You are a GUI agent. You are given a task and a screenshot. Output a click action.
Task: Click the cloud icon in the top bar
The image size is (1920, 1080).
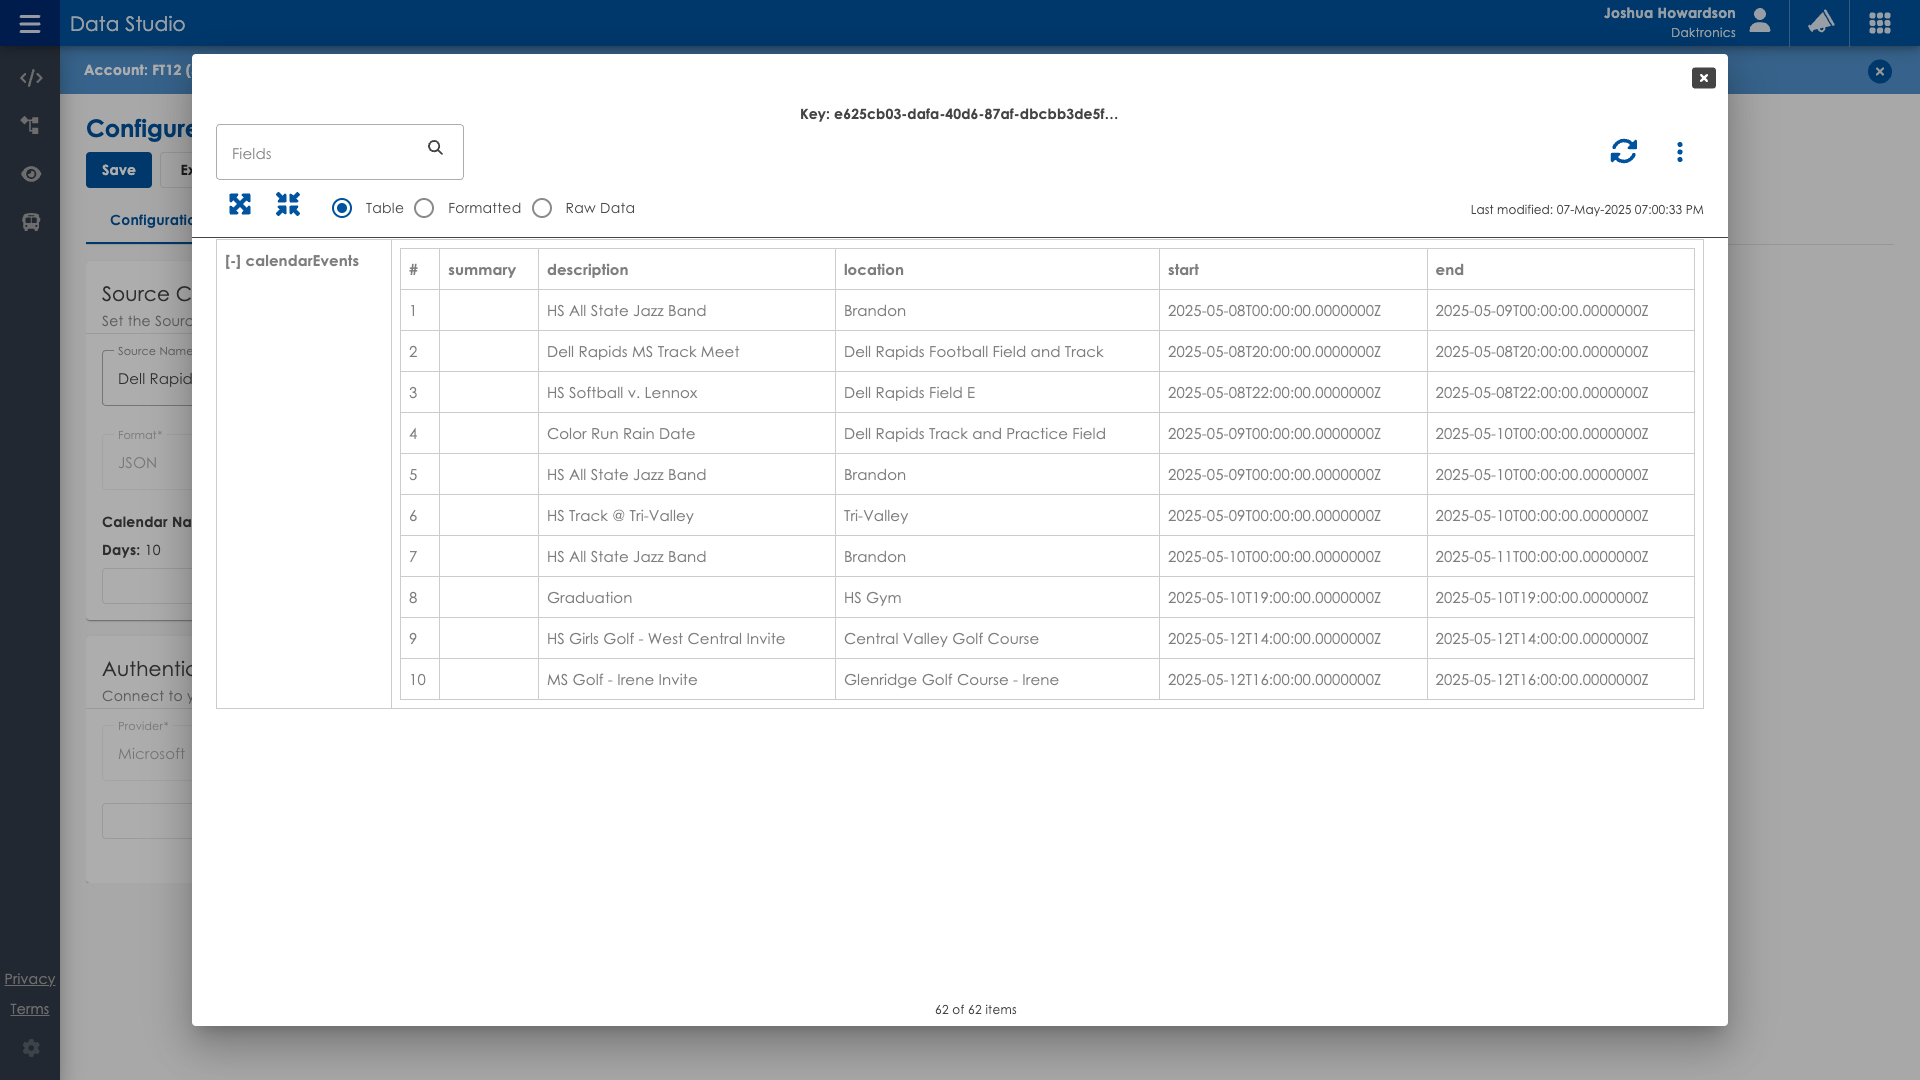point(1820,22)
